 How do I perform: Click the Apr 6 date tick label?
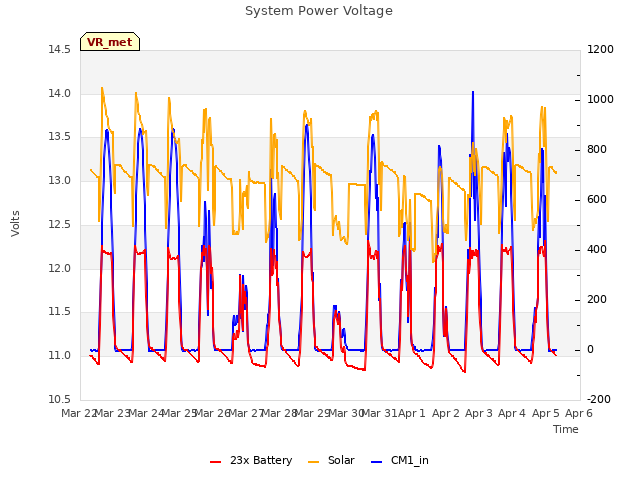pos(578,413)
